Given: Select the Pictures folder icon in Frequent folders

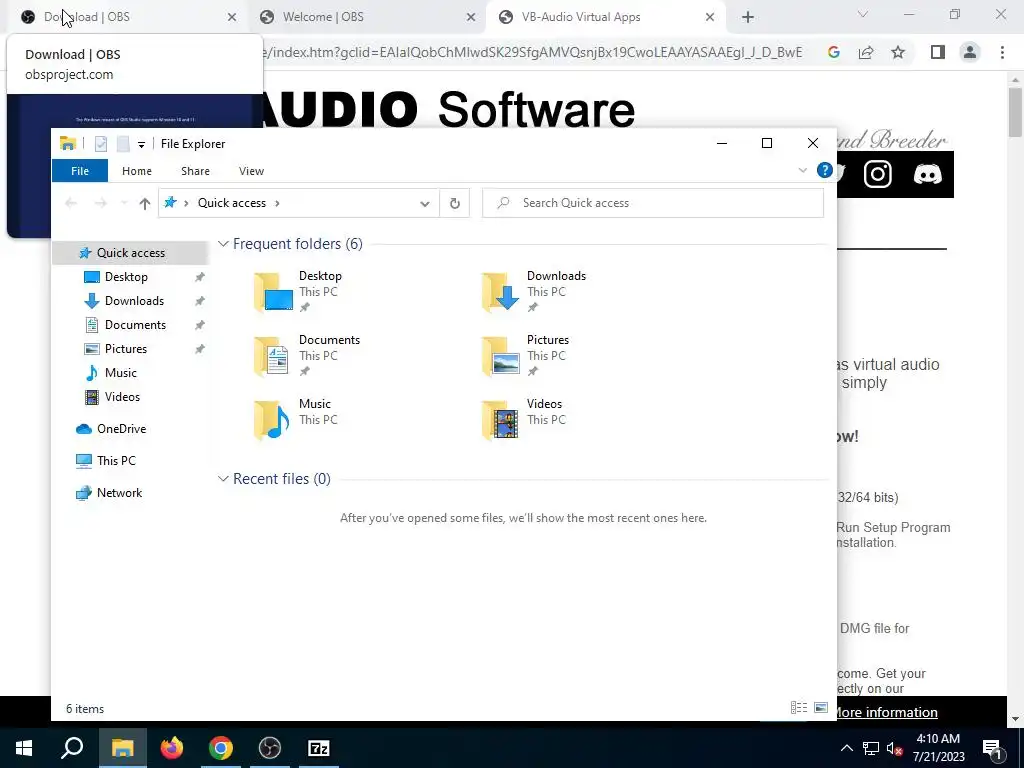Looking at the screenshot, I should pyautogui.click(x=500, y=356).
